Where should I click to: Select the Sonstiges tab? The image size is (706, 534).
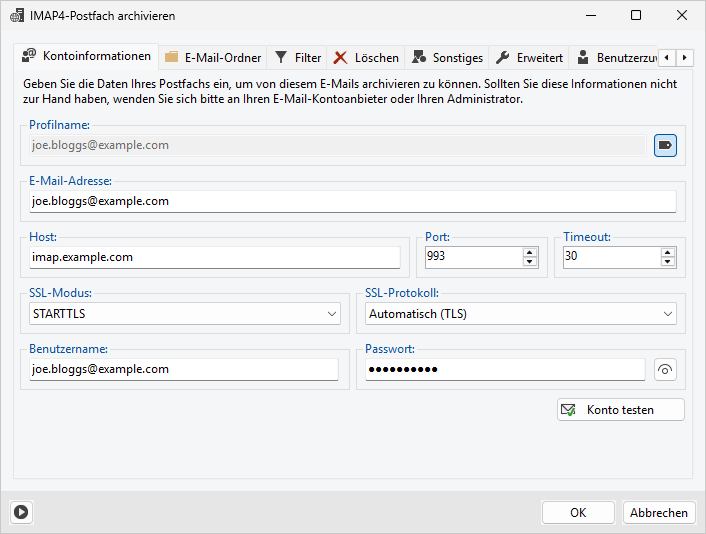click(x=448, y=58)
